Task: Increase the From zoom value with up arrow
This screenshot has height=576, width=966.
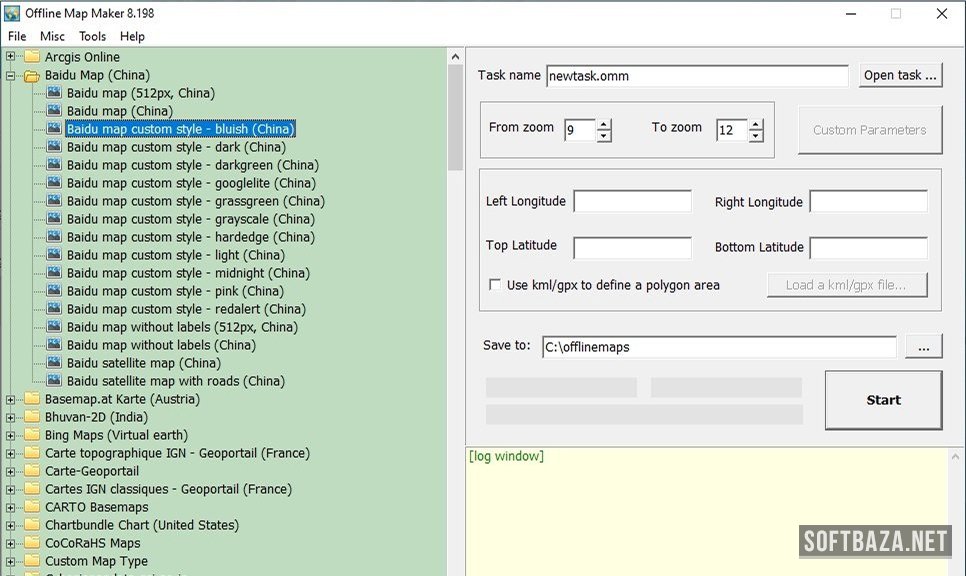Action: pyautogui.click(x=604, y=124)
